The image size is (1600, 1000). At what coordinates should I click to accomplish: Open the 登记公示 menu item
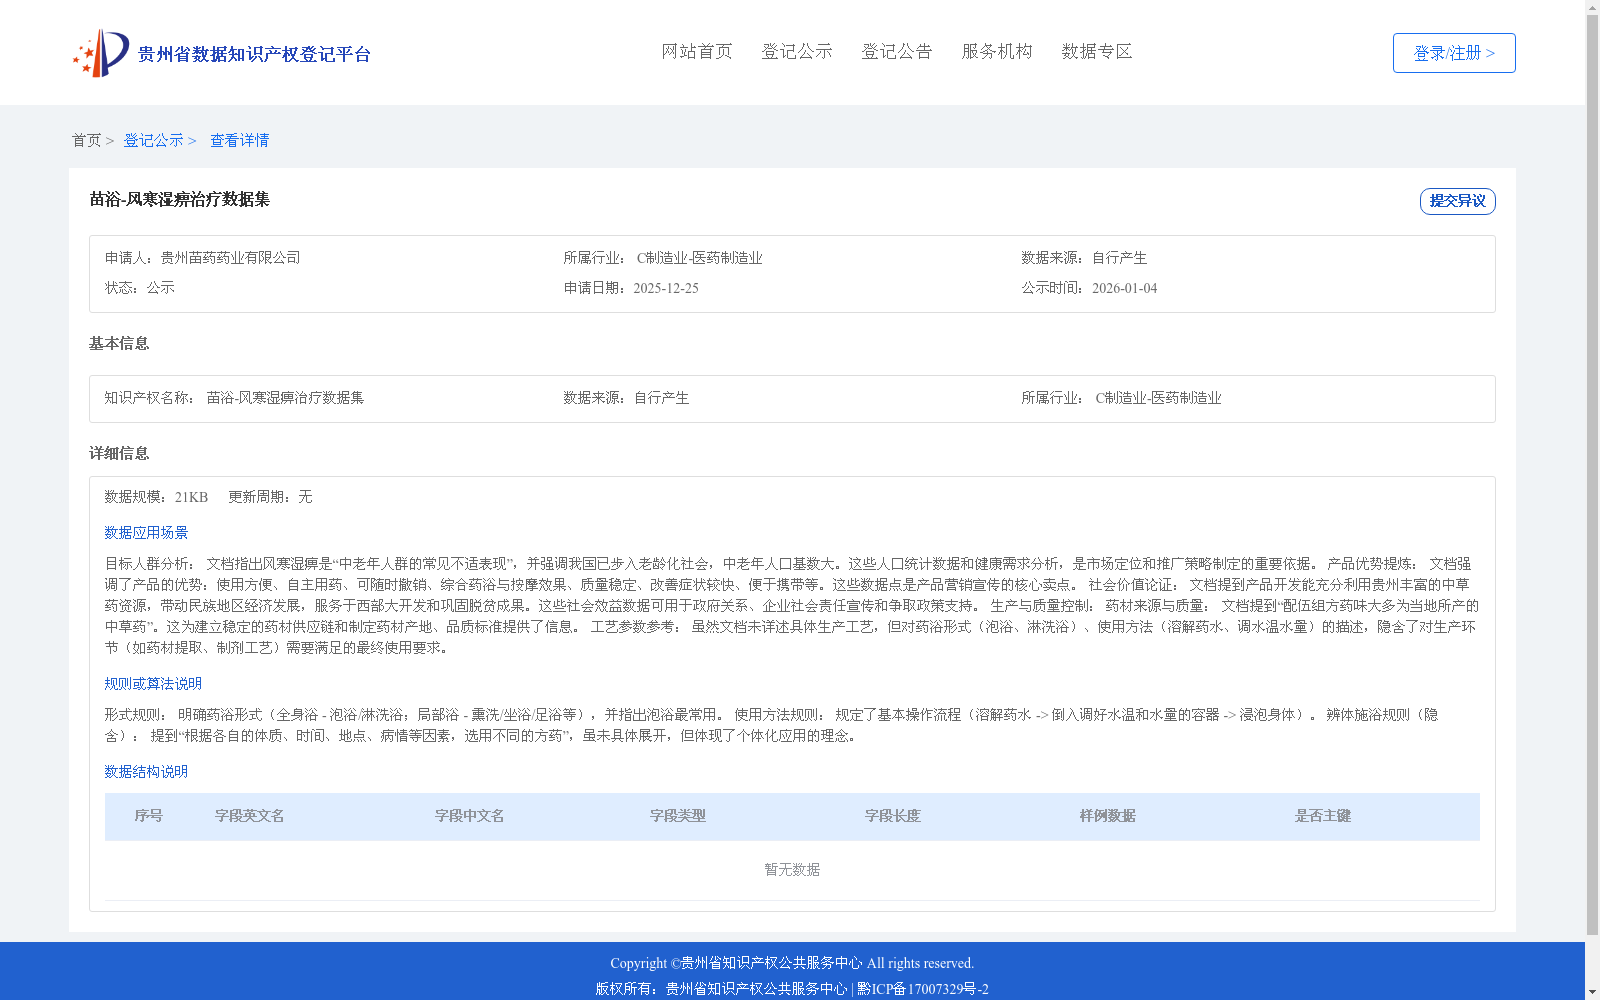pos(797,51)
